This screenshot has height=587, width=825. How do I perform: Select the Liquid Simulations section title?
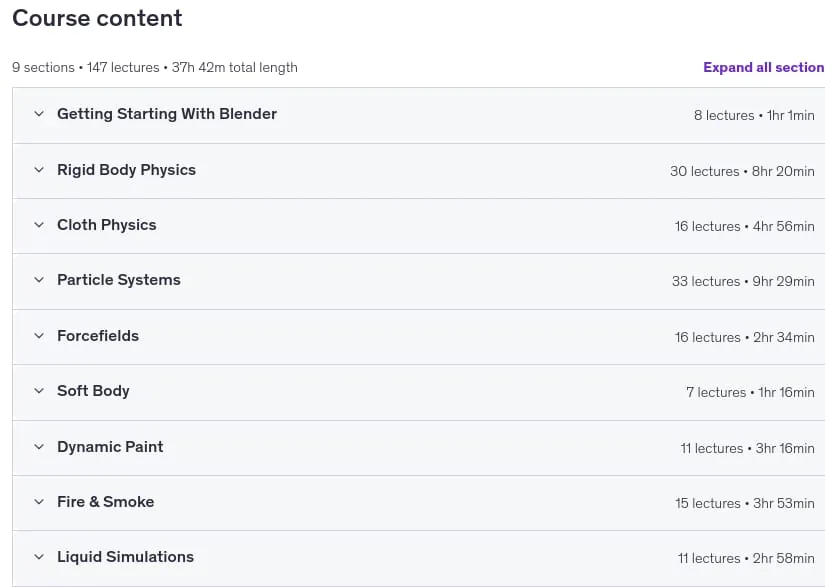[x=125, y=557]
